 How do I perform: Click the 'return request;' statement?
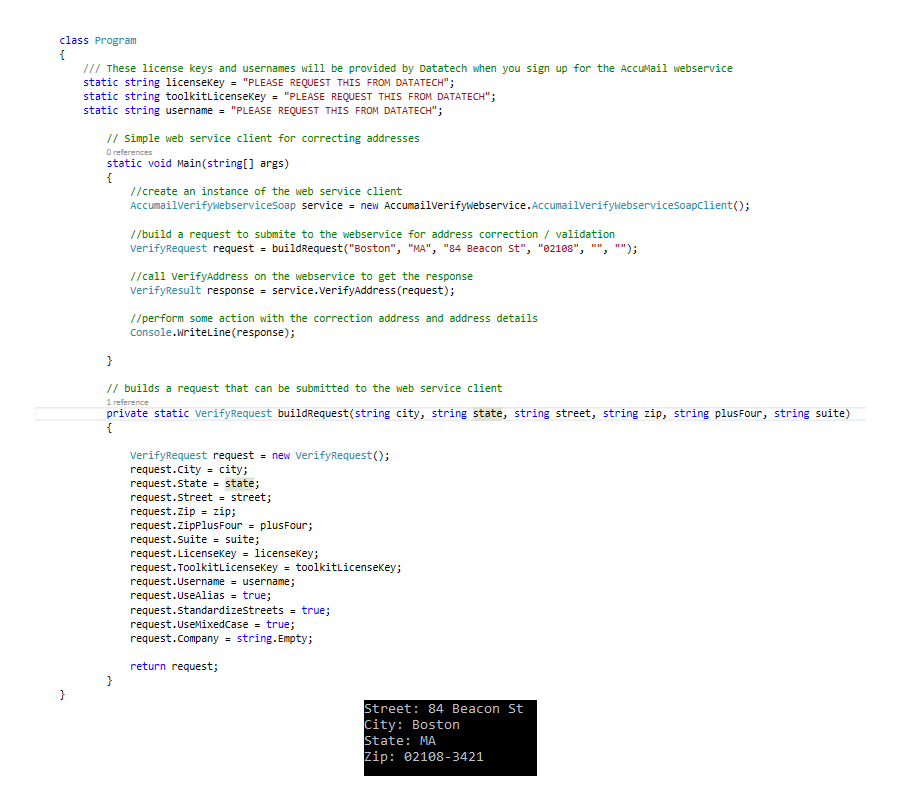[x=174, y=666]
